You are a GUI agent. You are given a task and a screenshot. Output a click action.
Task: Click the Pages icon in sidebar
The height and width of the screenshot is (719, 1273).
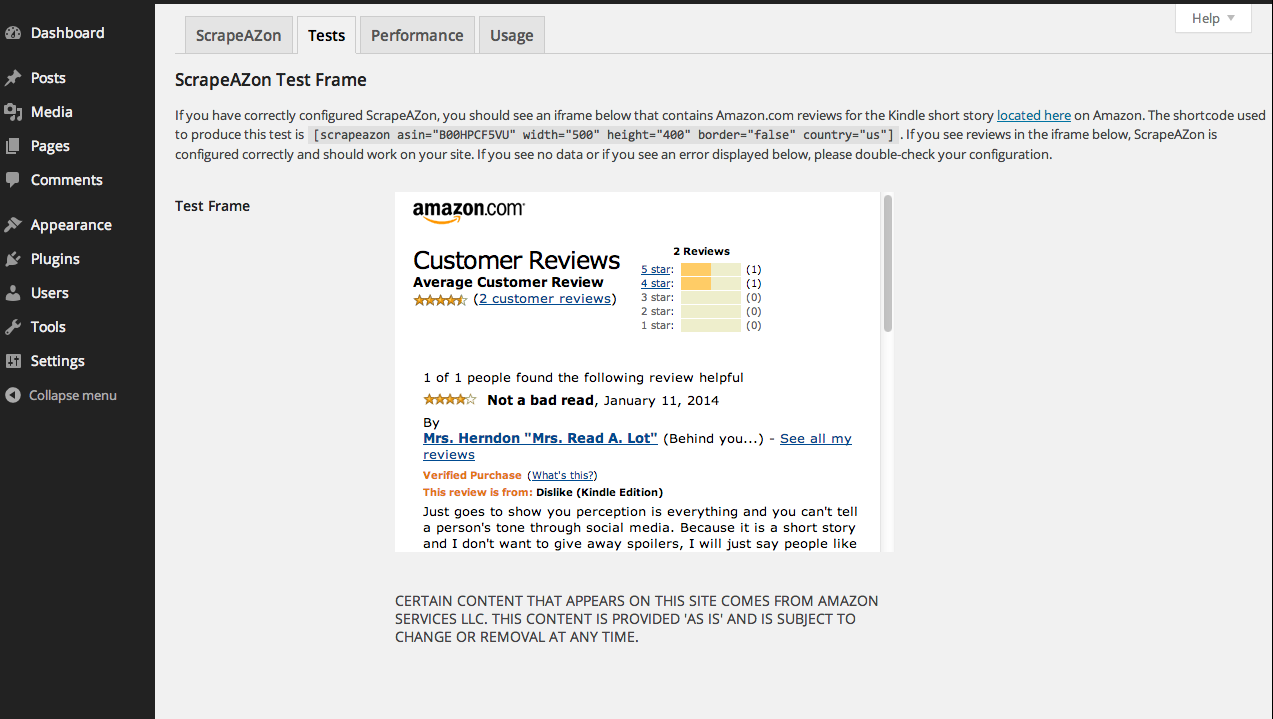(13, 146)
